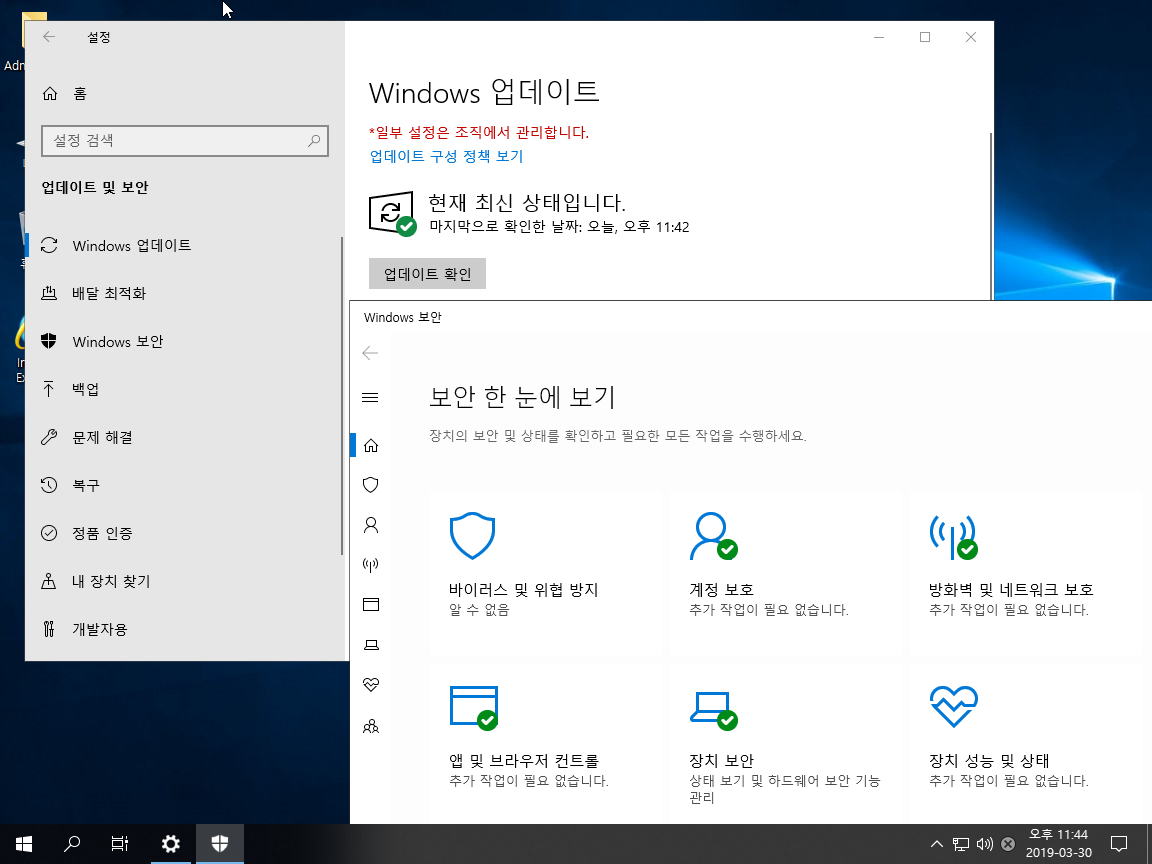Go back in the Settings window
Viewport: 1152px width, 864px height.
(x=49, y=37)
